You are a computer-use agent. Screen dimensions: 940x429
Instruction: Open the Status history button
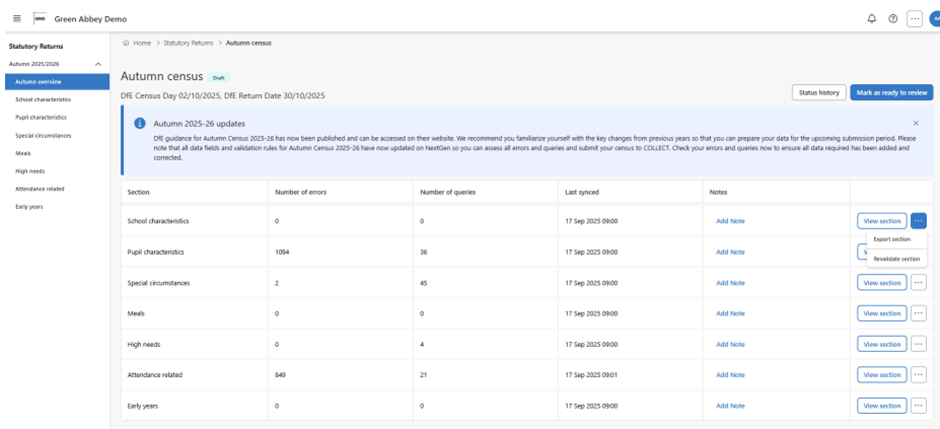coord(818,92)
